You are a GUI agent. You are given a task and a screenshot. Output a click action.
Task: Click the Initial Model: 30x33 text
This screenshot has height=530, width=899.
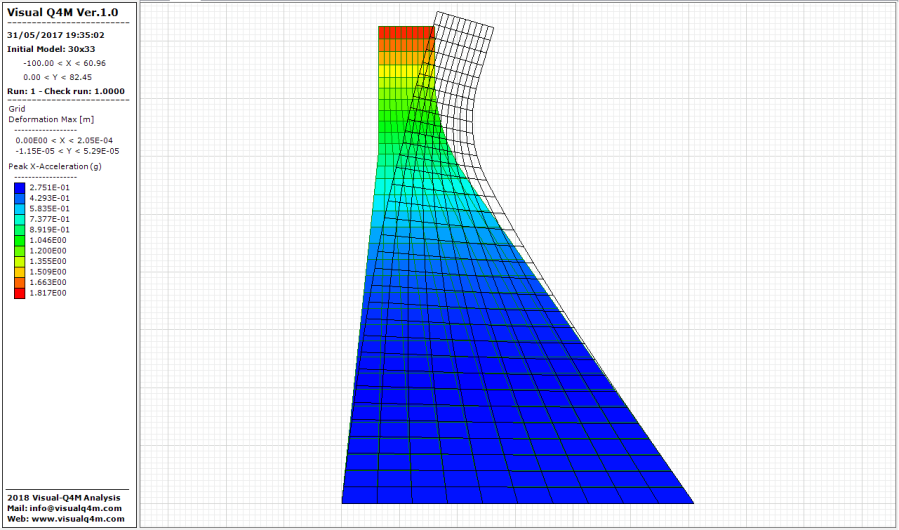coord(50,49)
